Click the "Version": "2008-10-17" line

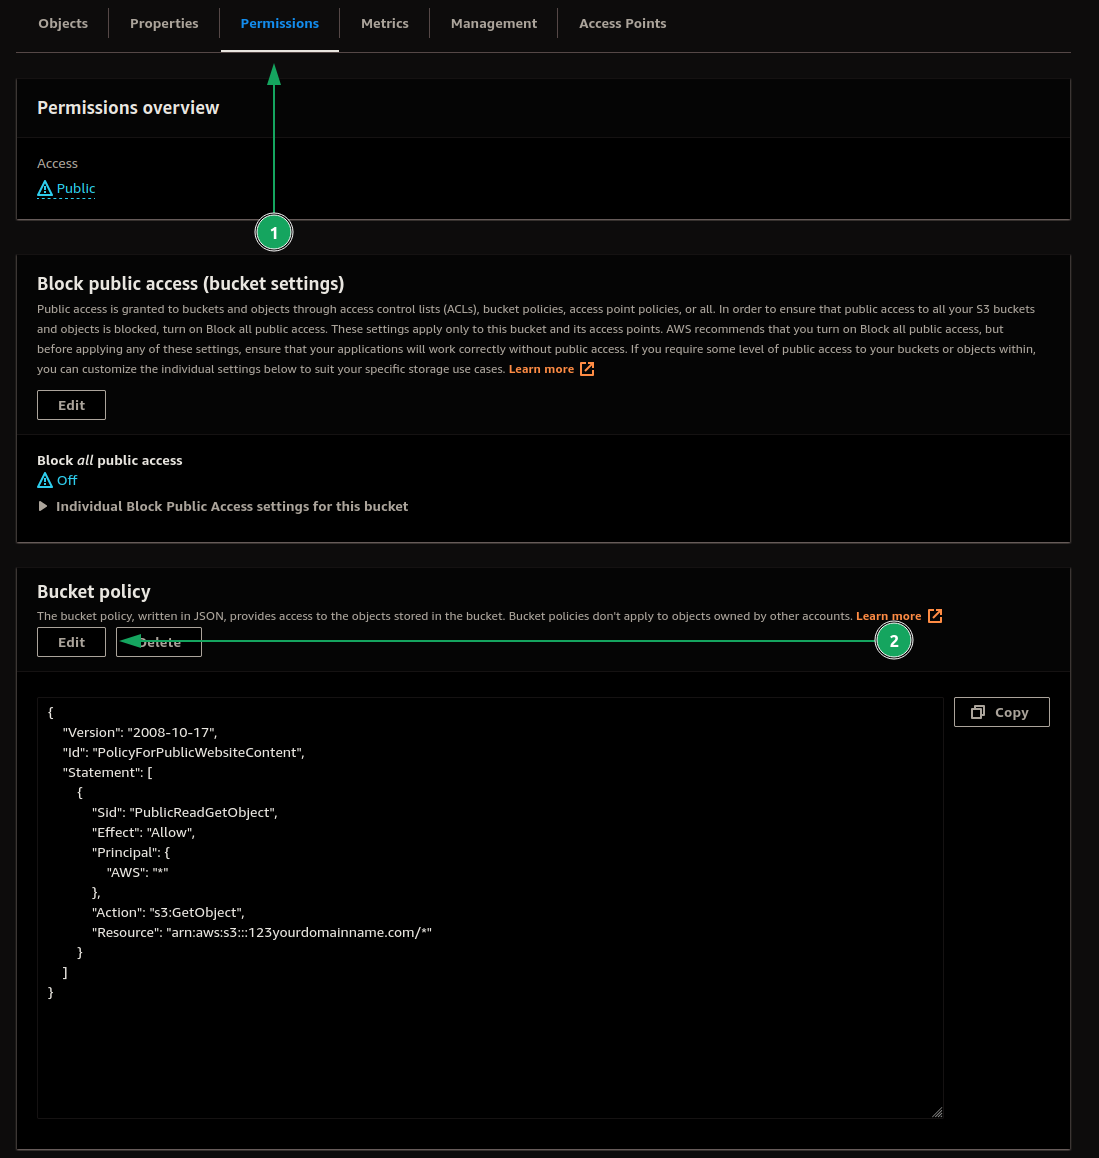pos(140,733)
